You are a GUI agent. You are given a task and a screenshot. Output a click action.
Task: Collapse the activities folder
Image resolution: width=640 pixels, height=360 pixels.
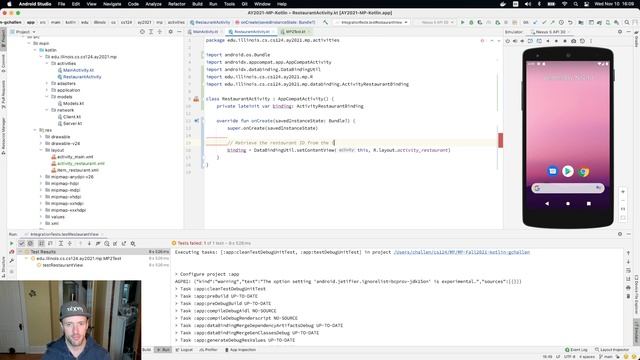(x=47, y=64)
